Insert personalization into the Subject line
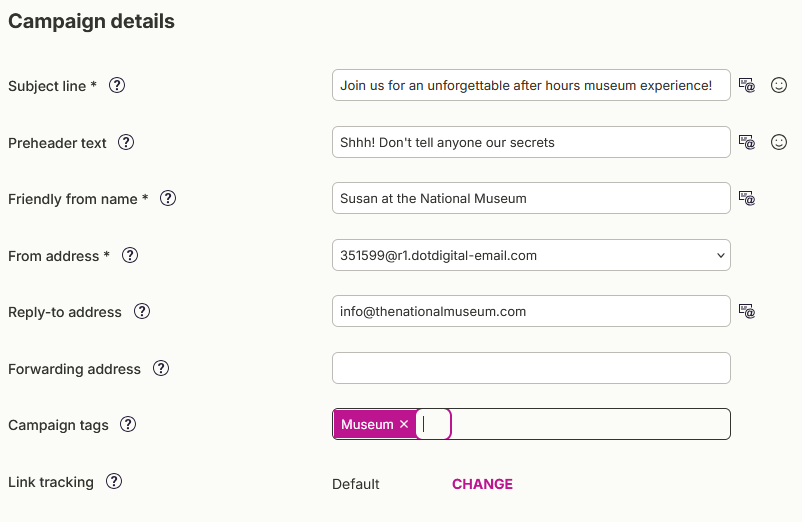This screenshot has width=802, height=522. pyautogui.click(x=747, y=85)
